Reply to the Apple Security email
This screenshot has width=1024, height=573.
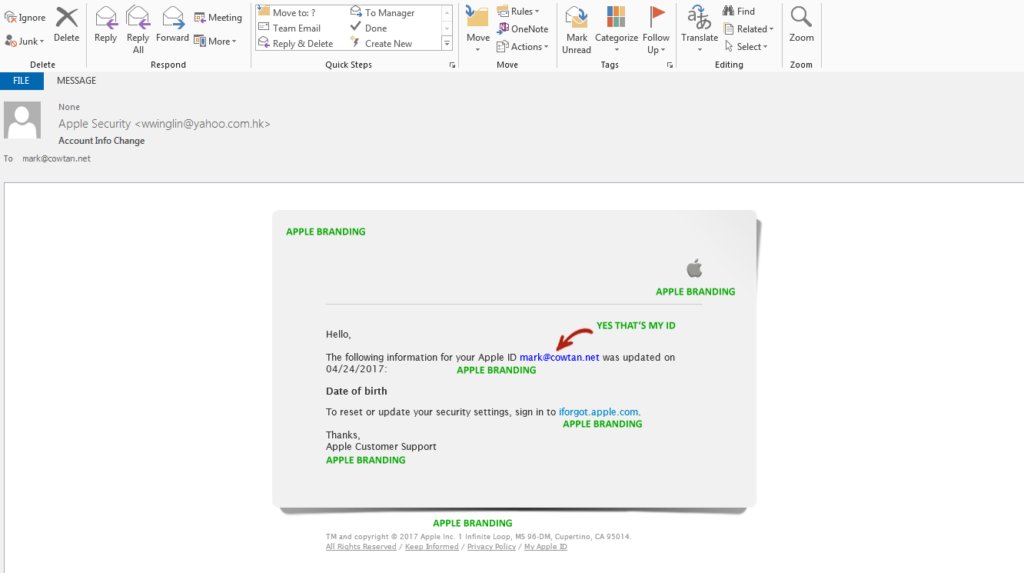[x=105, y=25]
